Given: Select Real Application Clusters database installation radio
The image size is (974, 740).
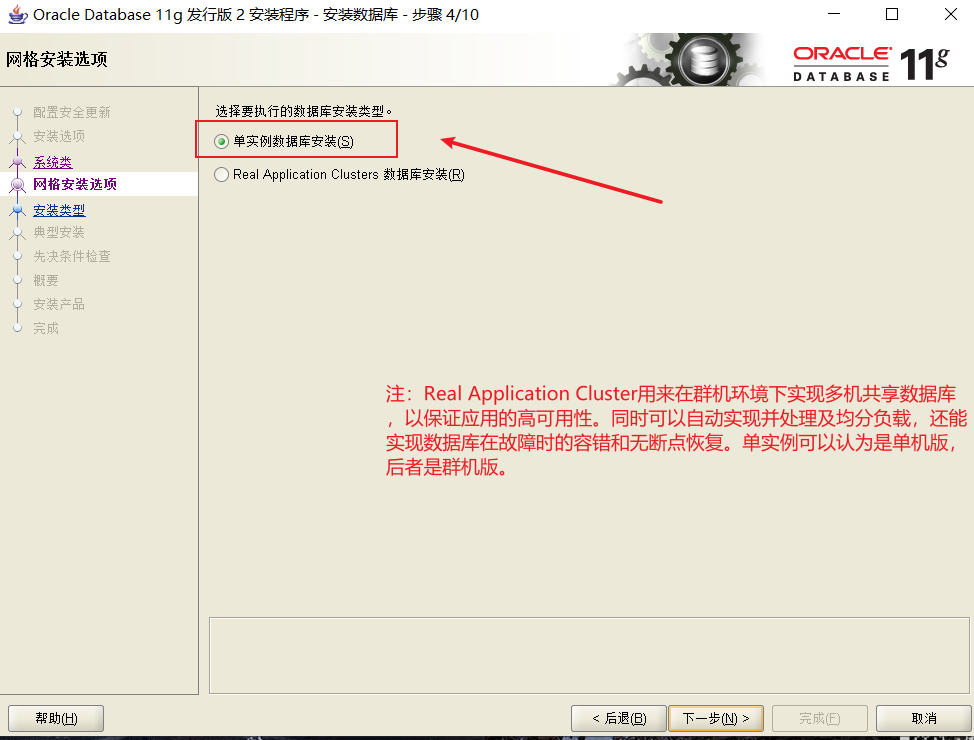Looking at the screenshot, I should [222, 175].
